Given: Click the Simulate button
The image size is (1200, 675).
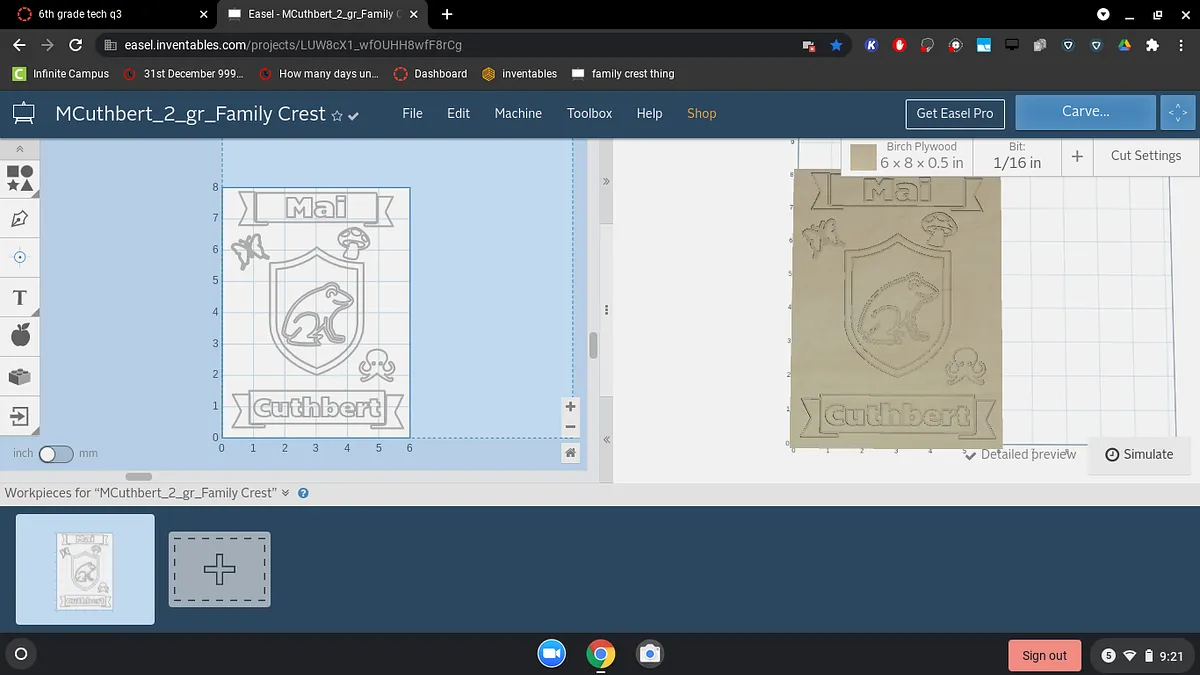Looking at the screenshot, I should coord(1139,454).
